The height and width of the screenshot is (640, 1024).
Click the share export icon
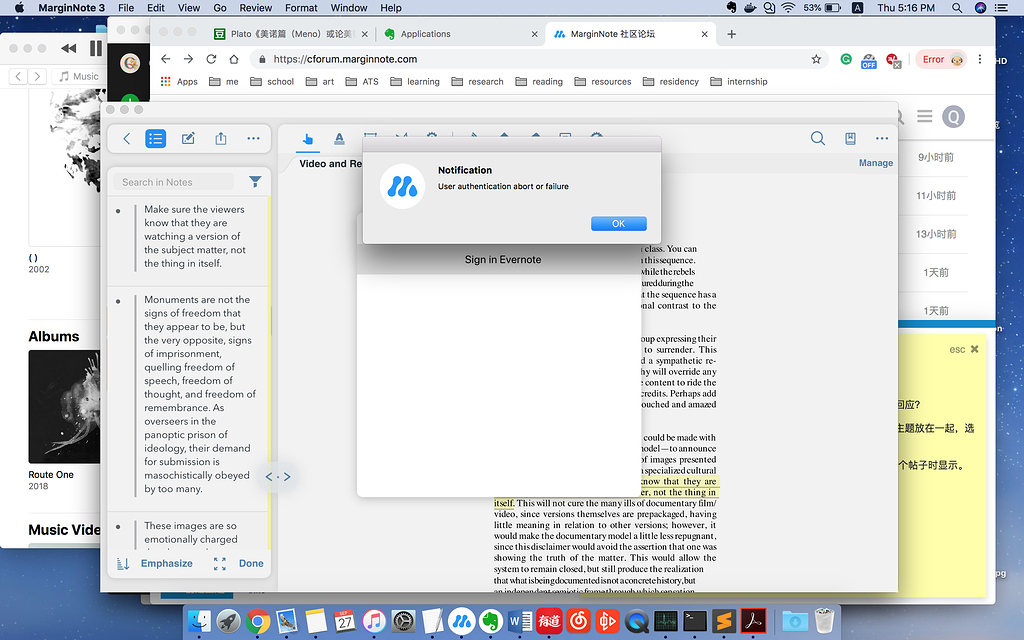pos(221,139)
